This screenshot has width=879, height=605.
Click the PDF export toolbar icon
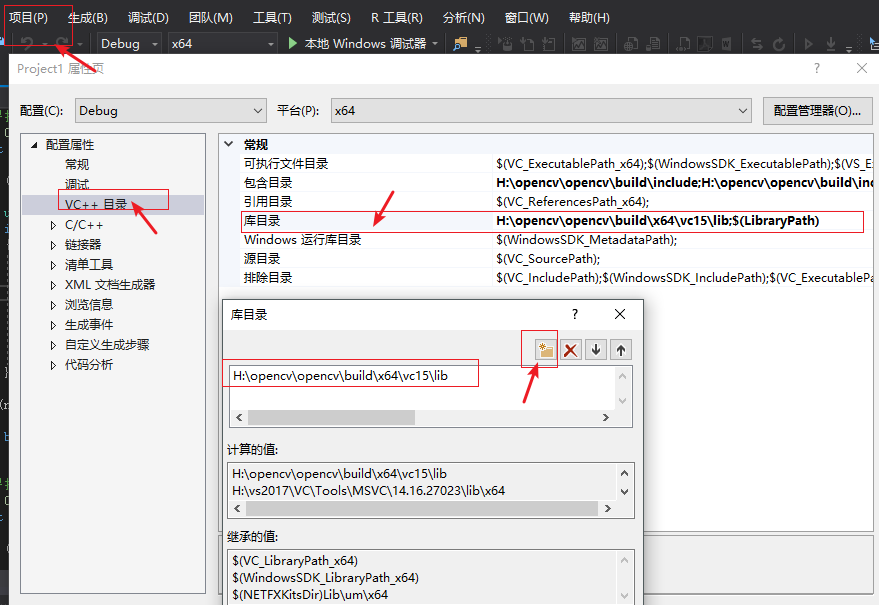pos(705,44)
